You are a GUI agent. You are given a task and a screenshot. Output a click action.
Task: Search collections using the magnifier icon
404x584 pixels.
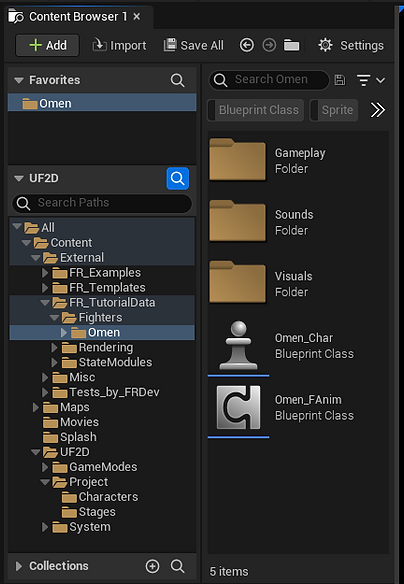tap(177, 566)
